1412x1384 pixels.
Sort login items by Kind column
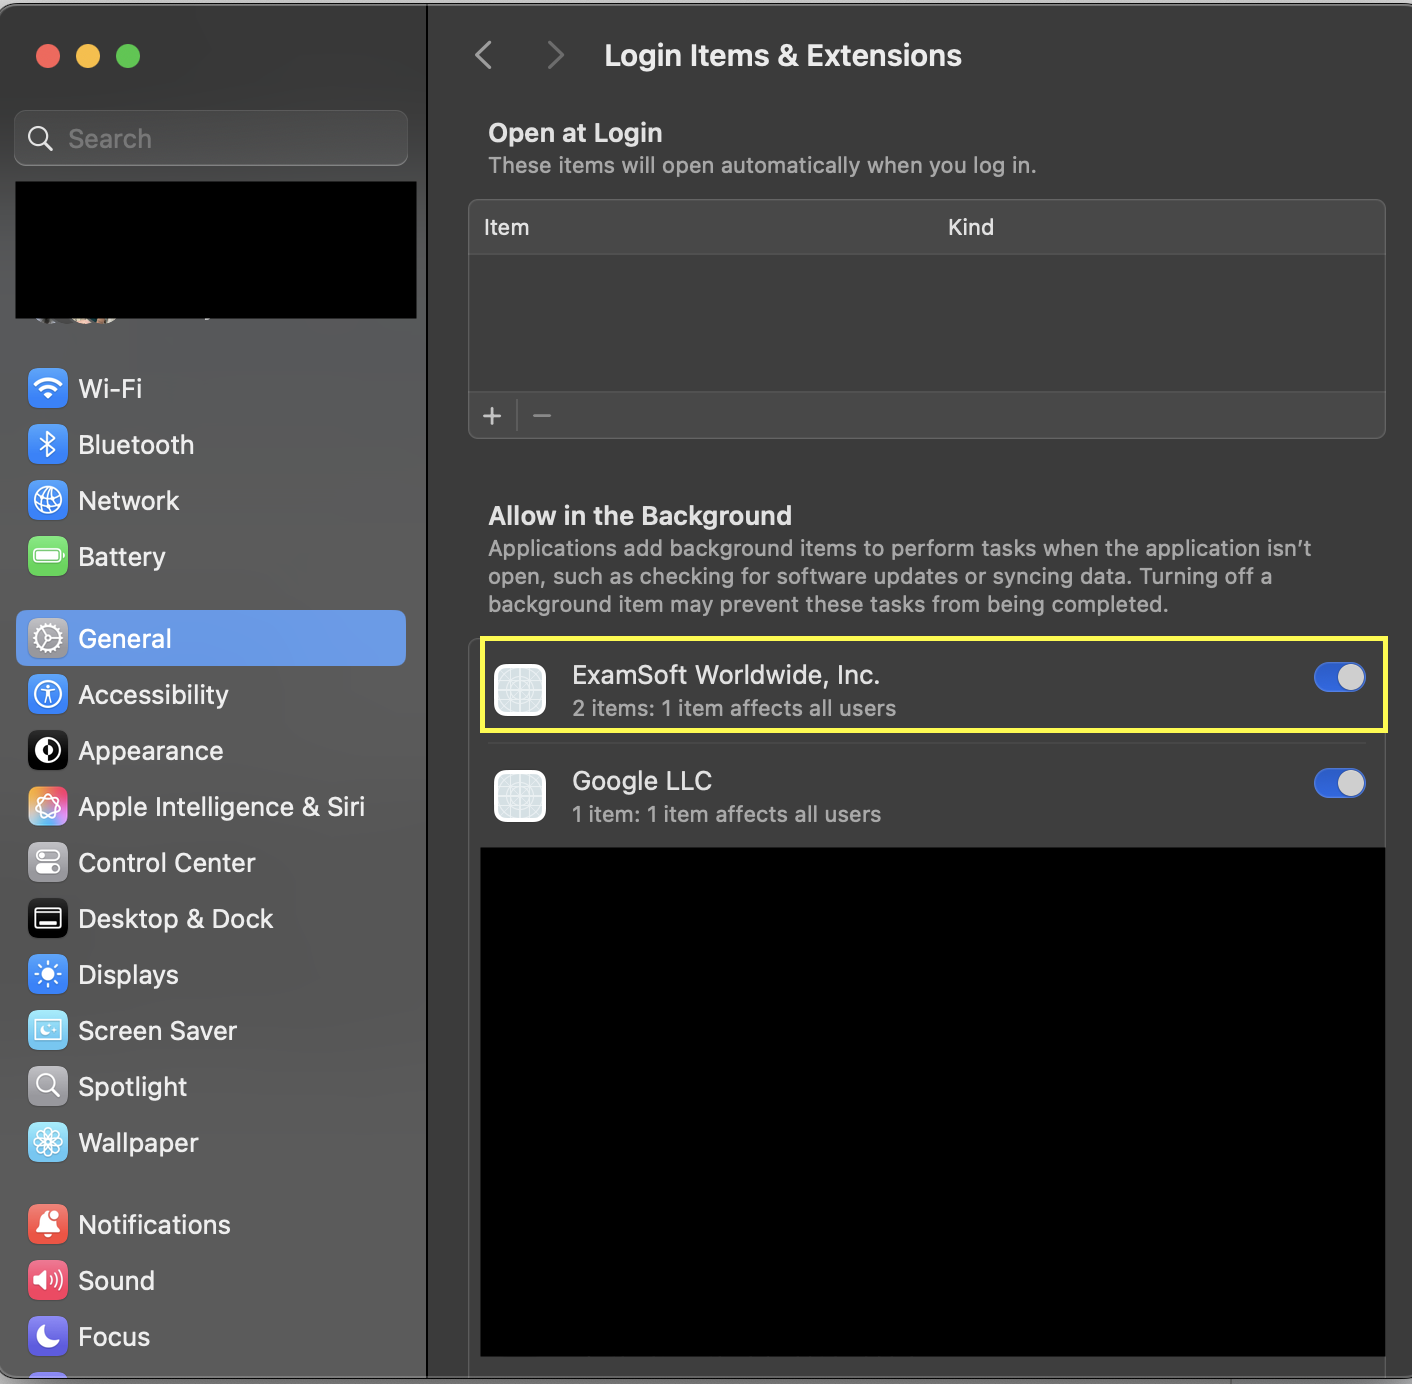[971, 227]
